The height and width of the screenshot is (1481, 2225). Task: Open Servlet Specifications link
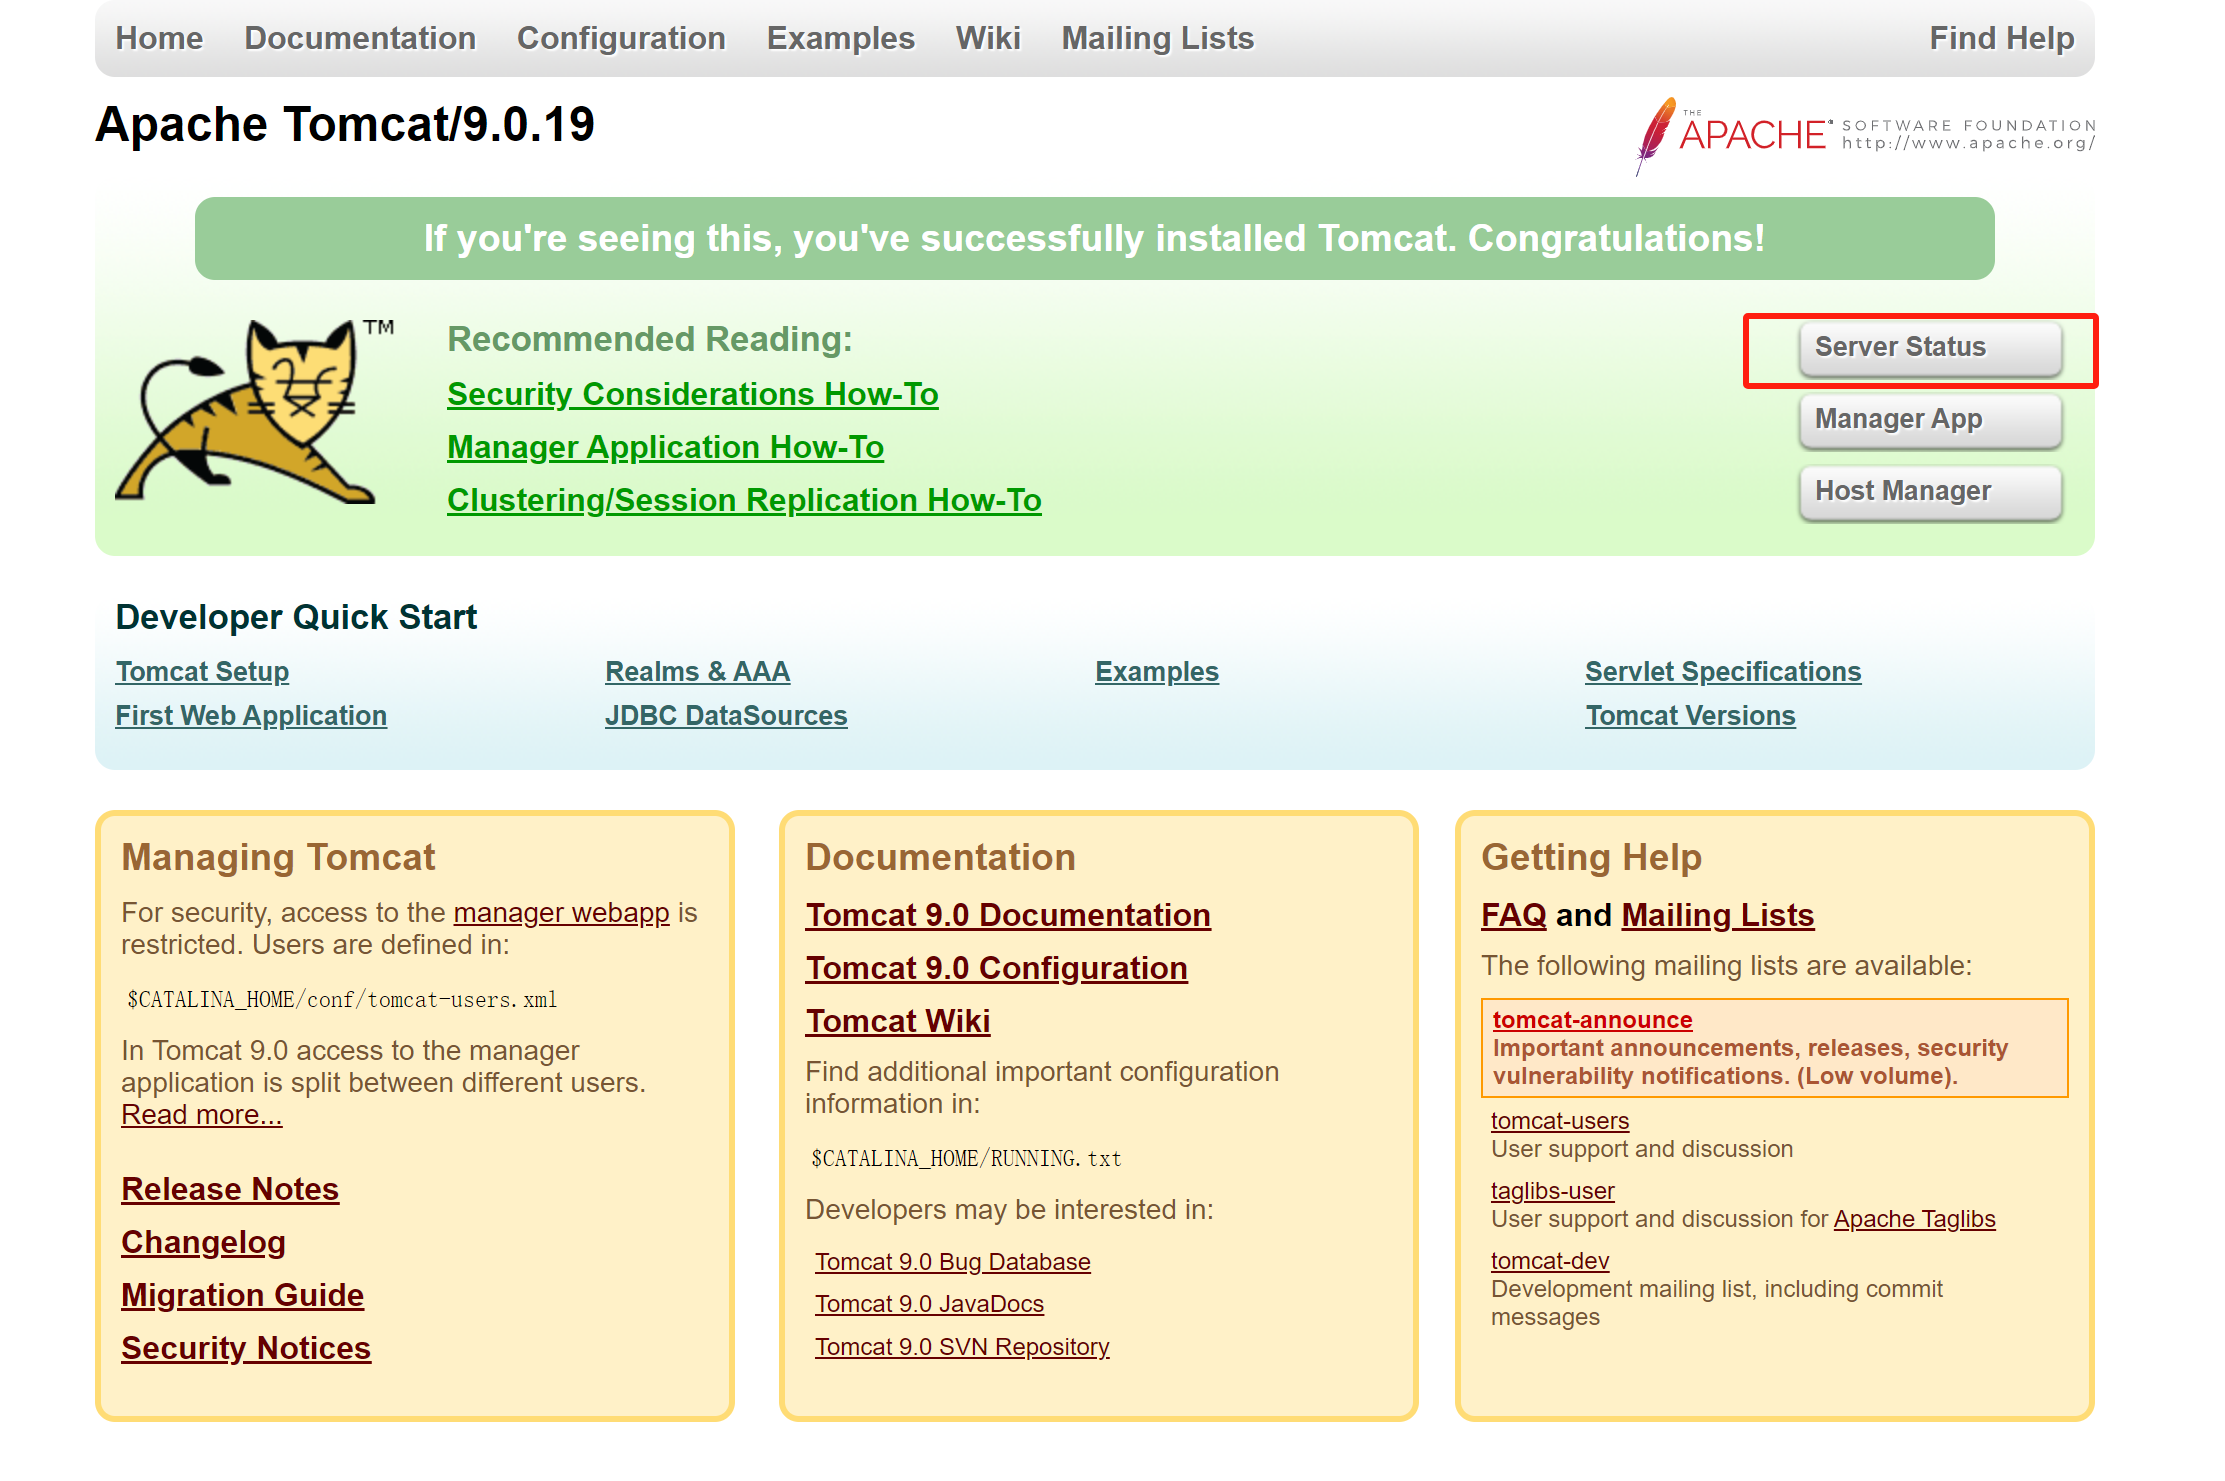tap(1722, 672)
